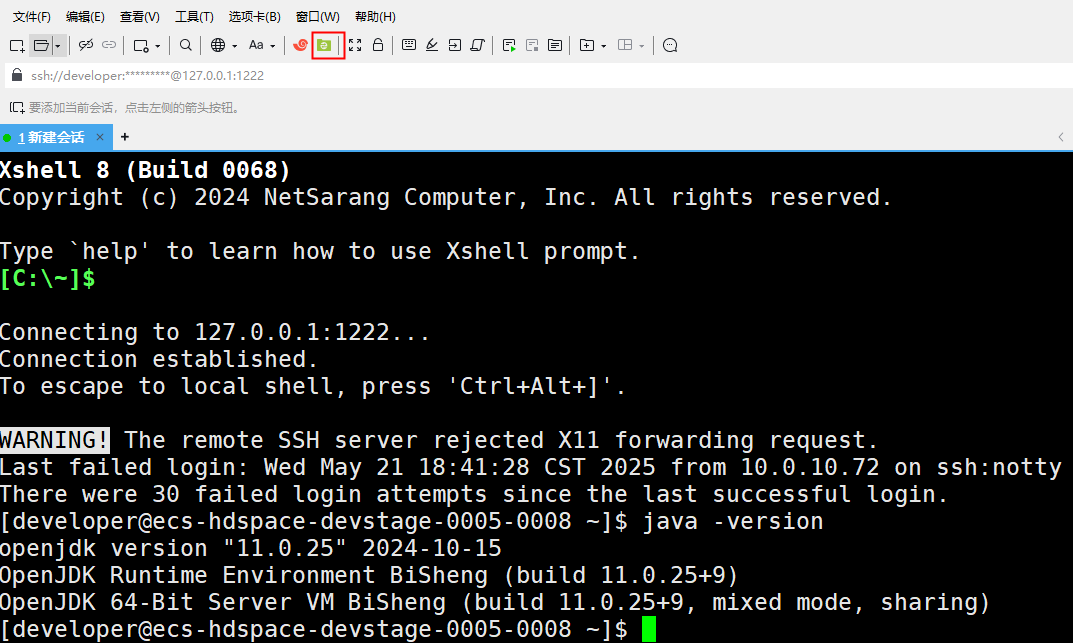Click the Script scroll icon
The height and width of the screenshot is (643, 1073).
click(478, 45)
